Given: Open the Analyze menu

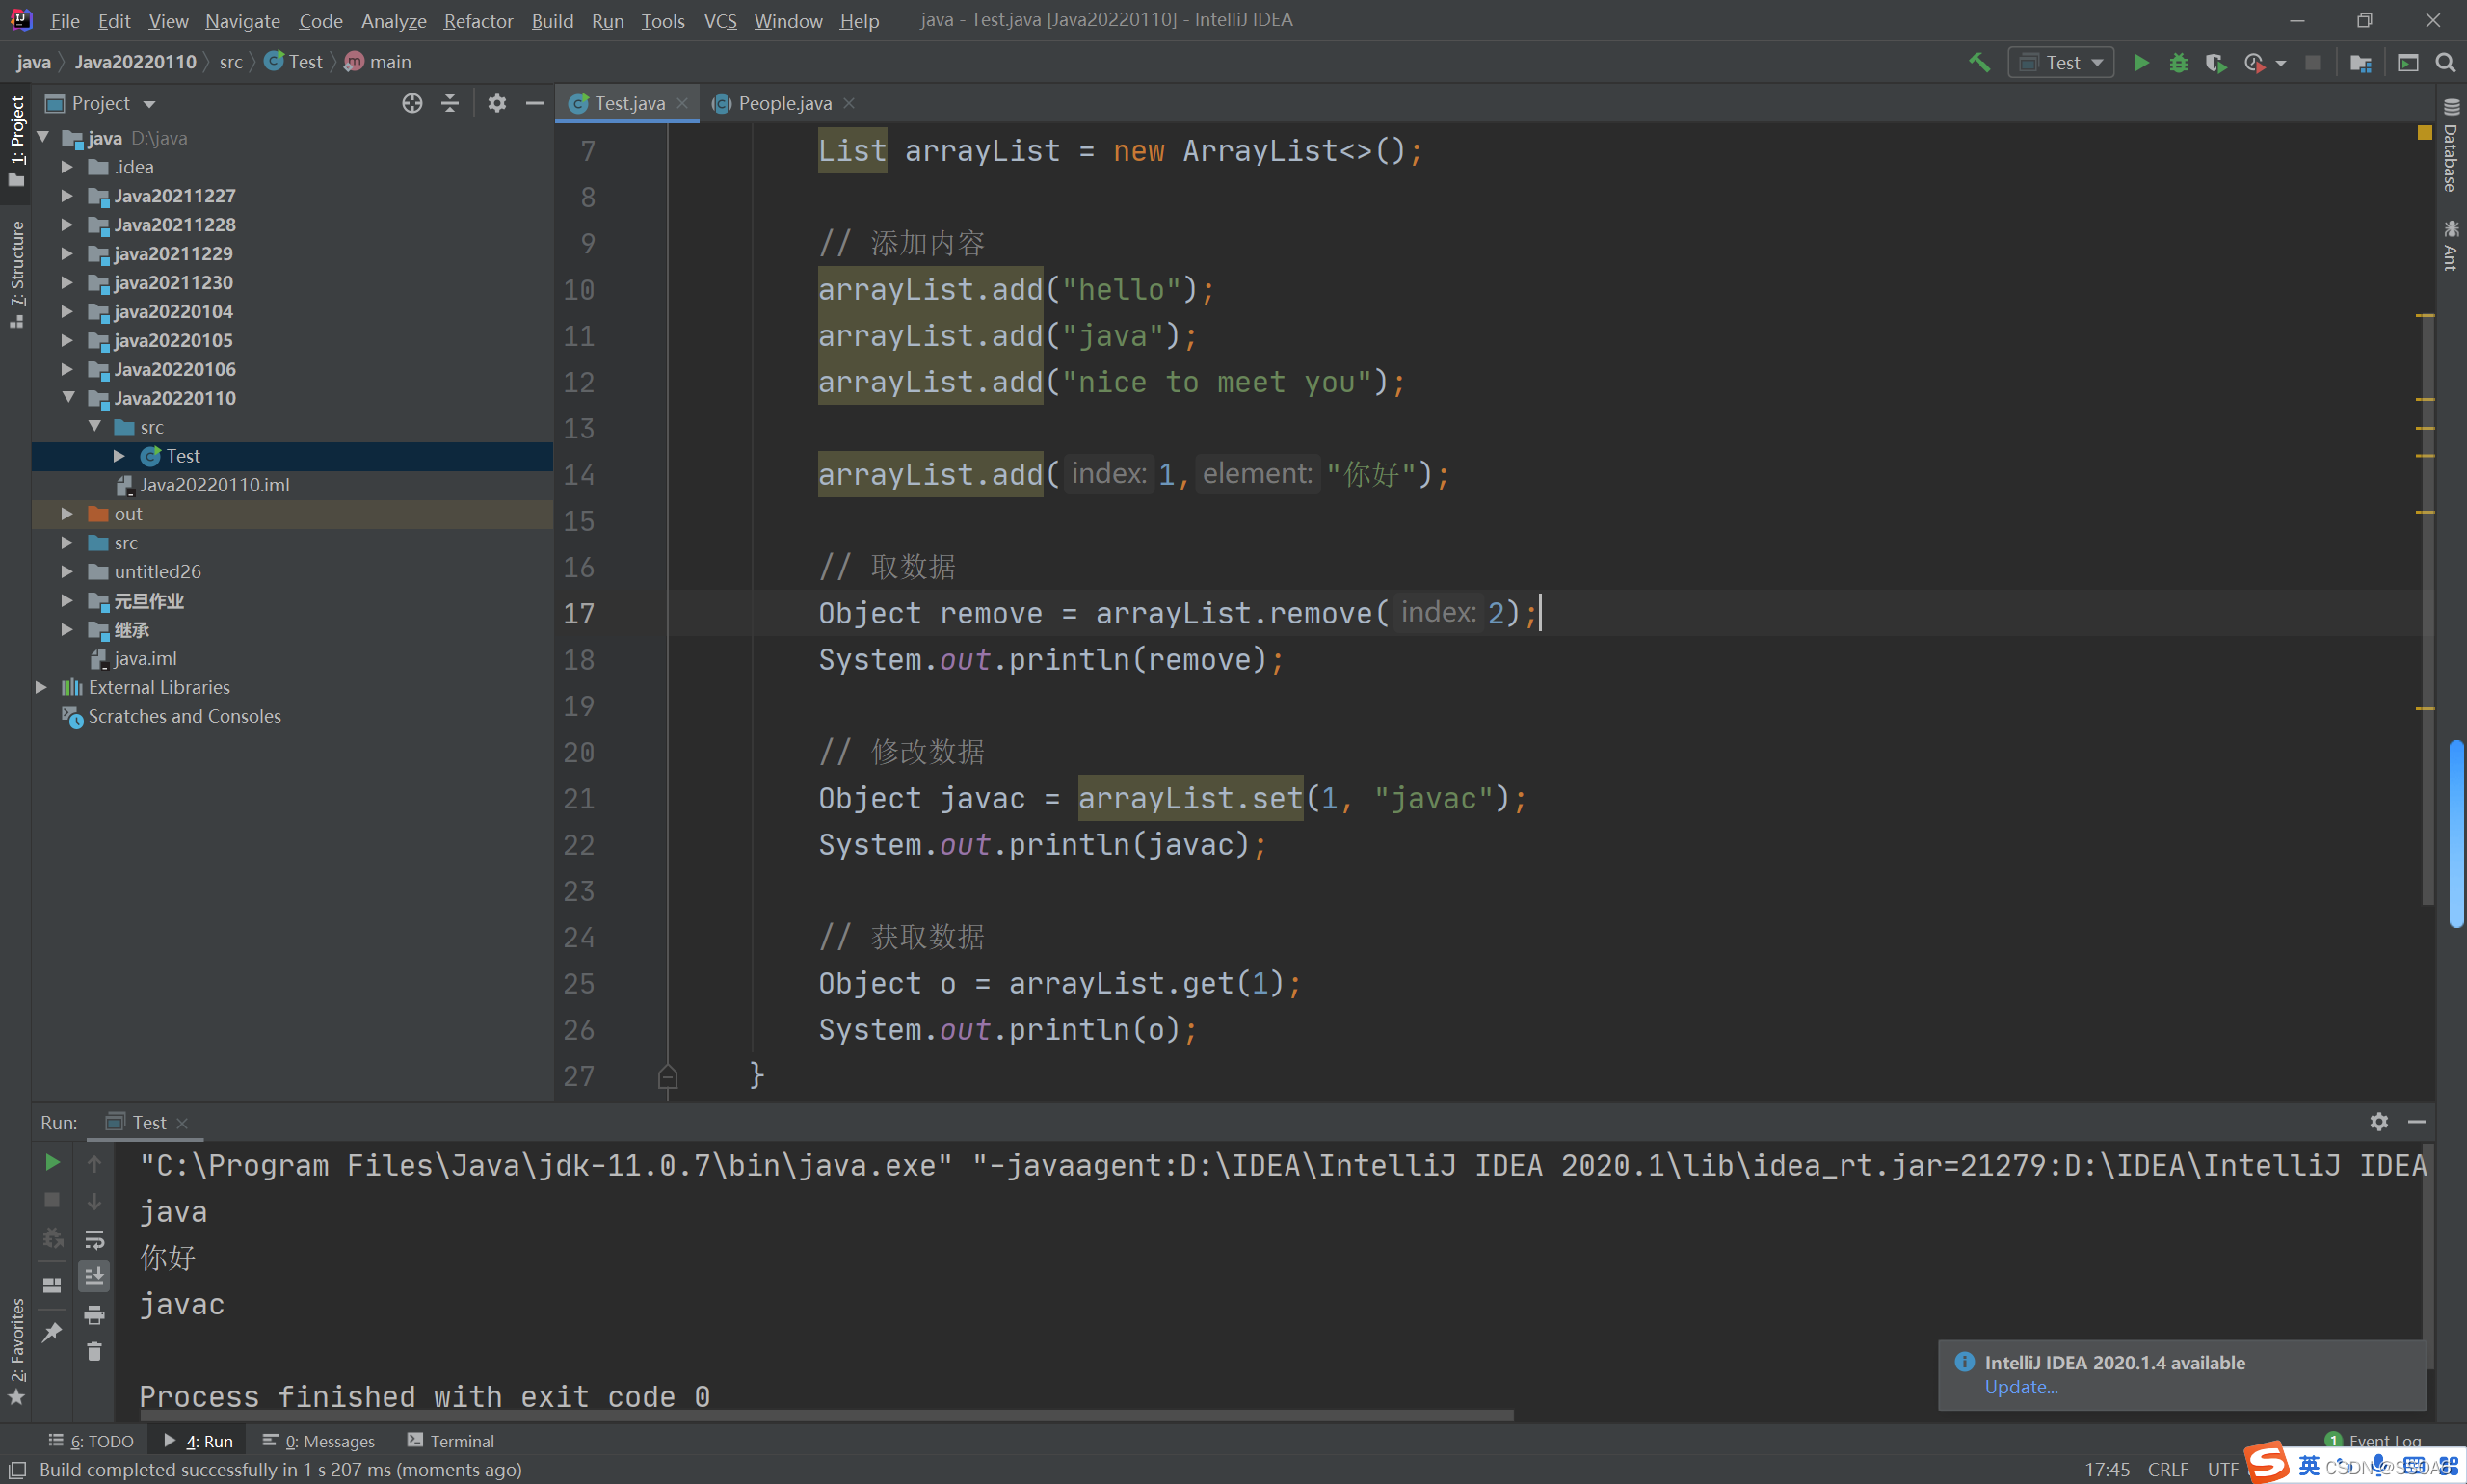Looking at the screenshot, I should pyautogui.click(x=393, y=20).
